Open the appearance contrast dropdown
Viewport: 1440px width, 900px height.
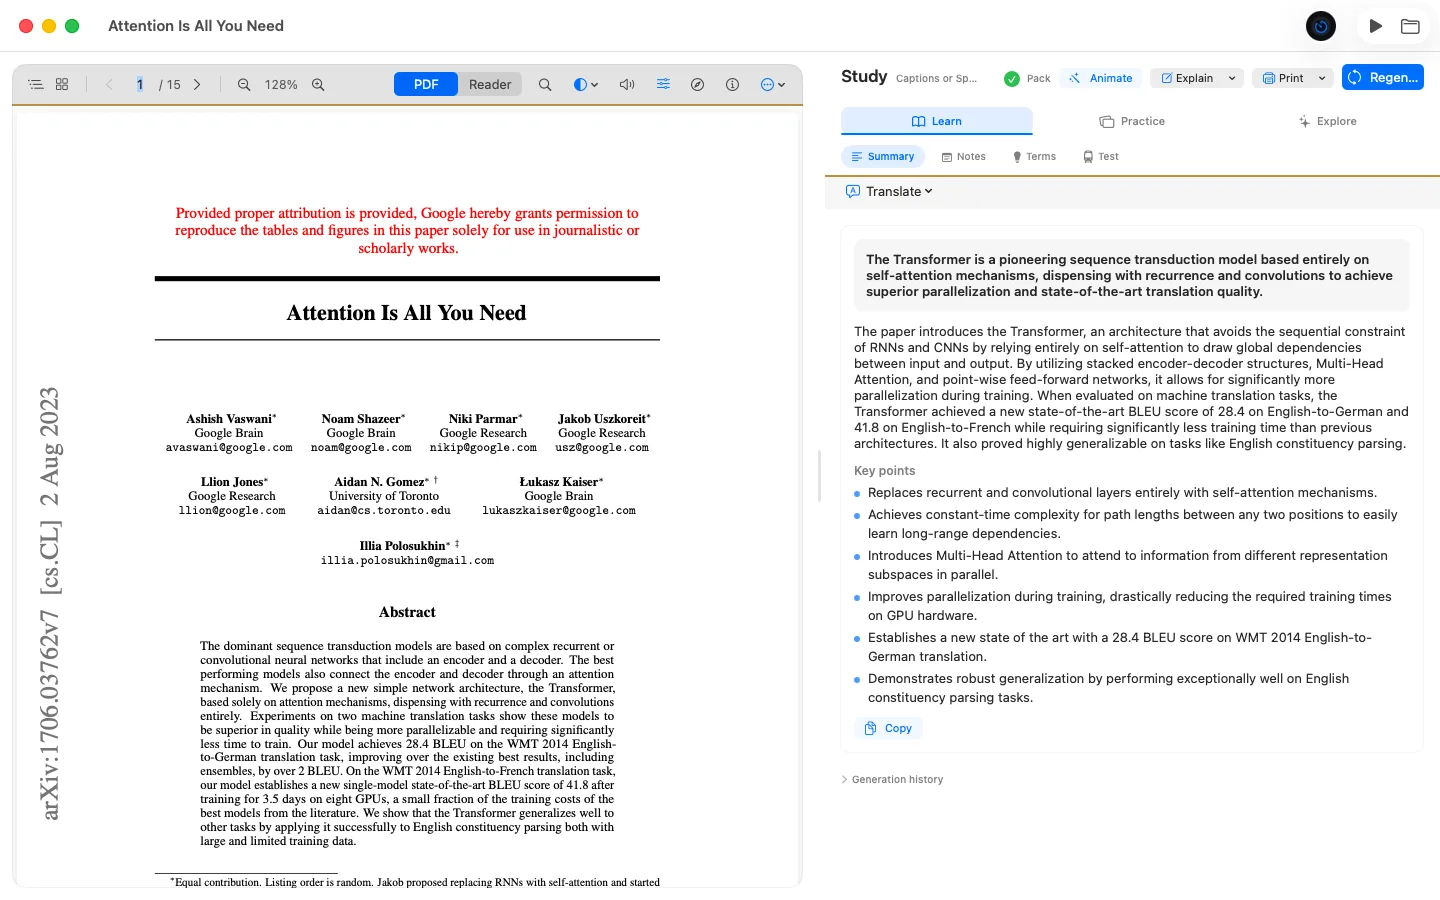click(x=586, y=85)
